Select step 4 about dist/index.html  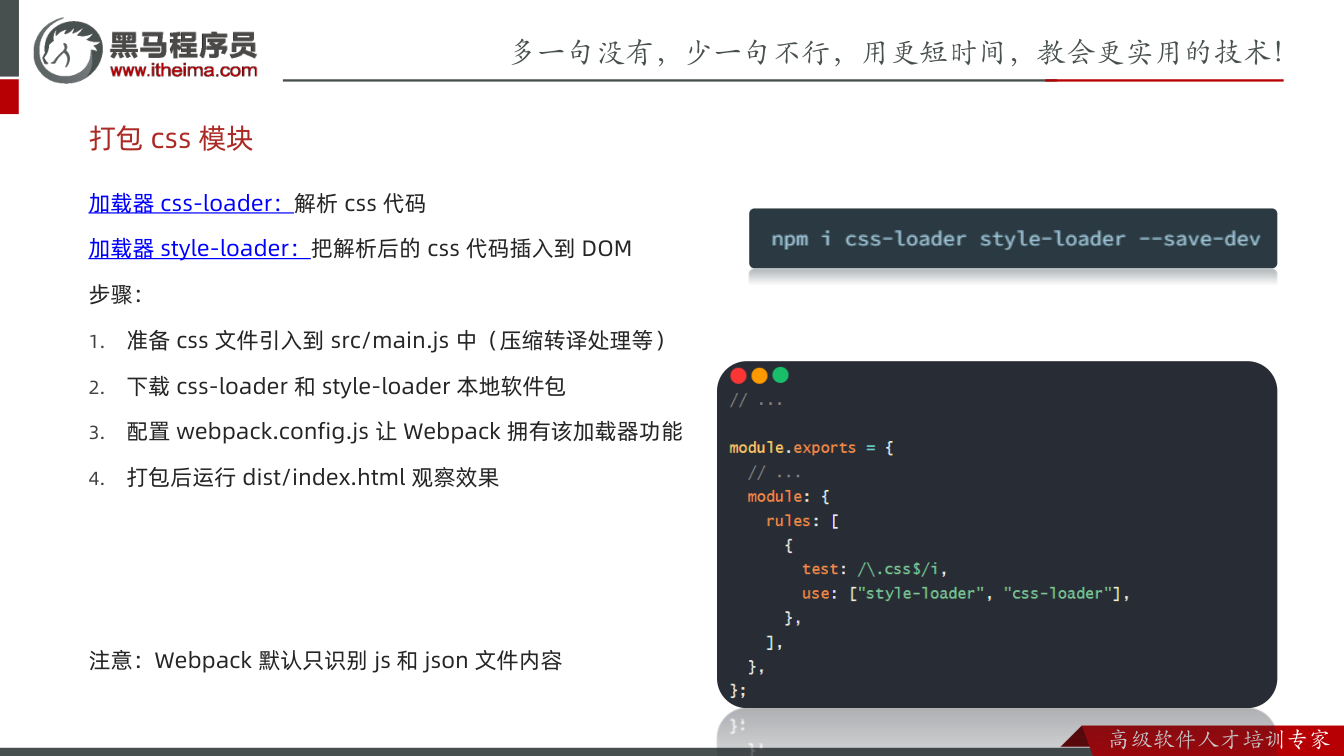(294, 478)
